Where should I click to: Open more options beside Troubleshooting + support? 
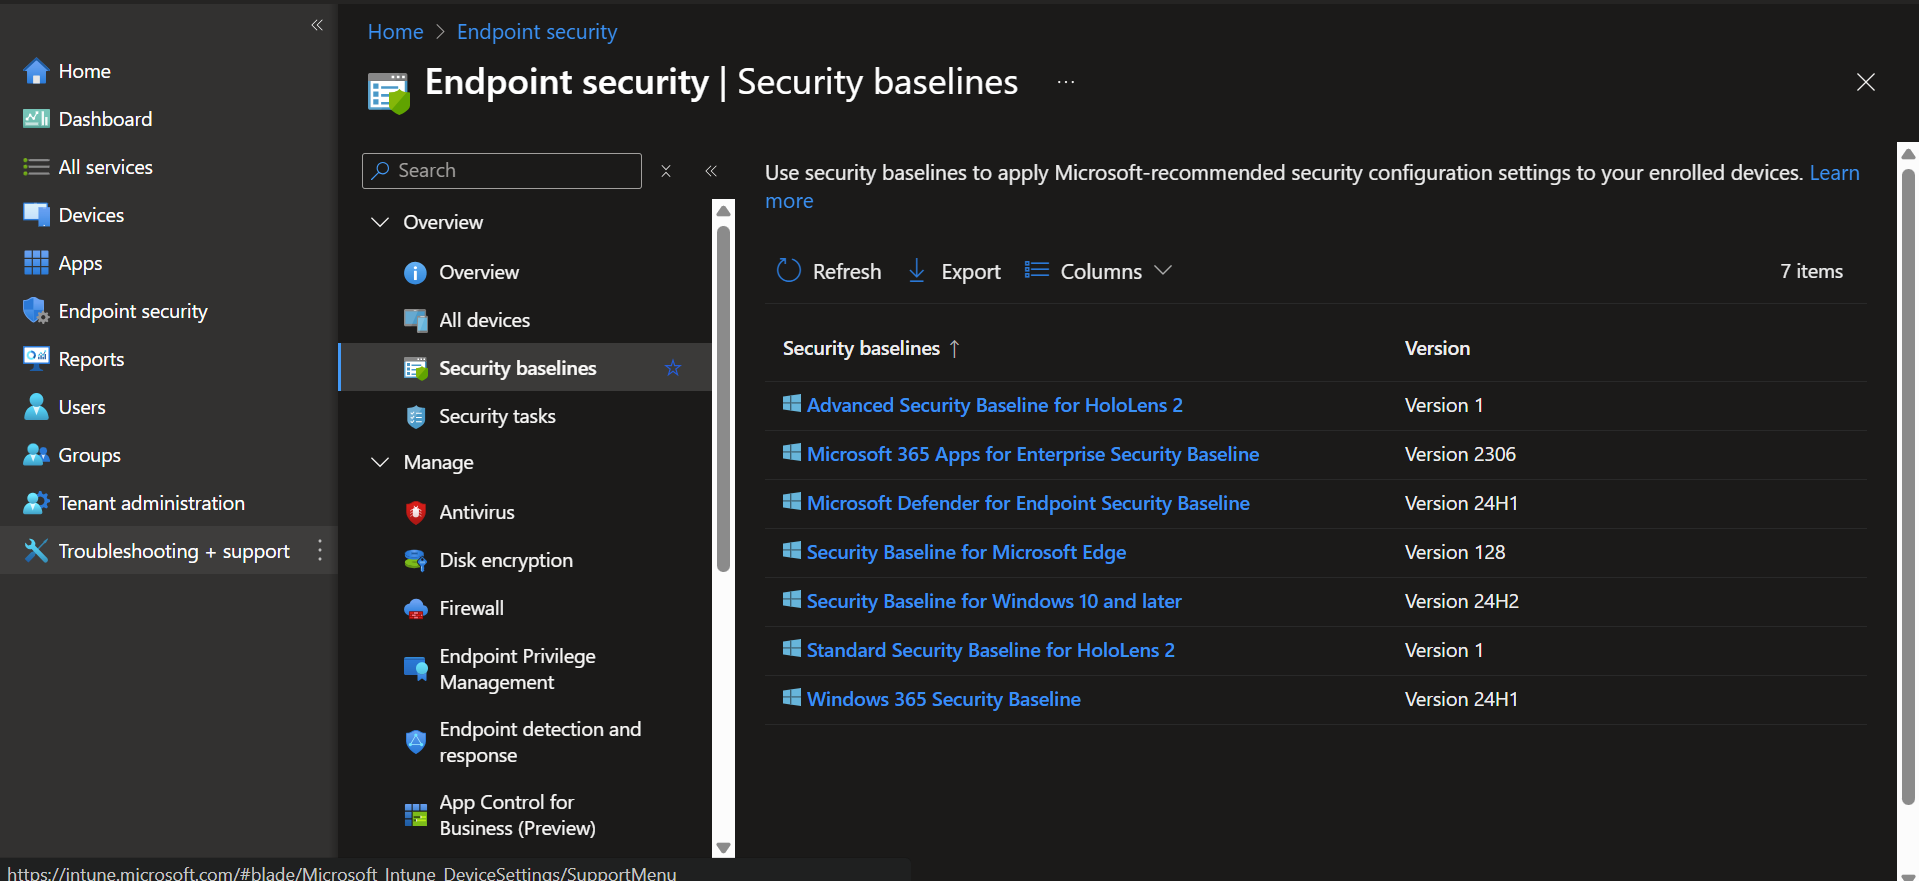pyautogui.click(x=320, y=551)
